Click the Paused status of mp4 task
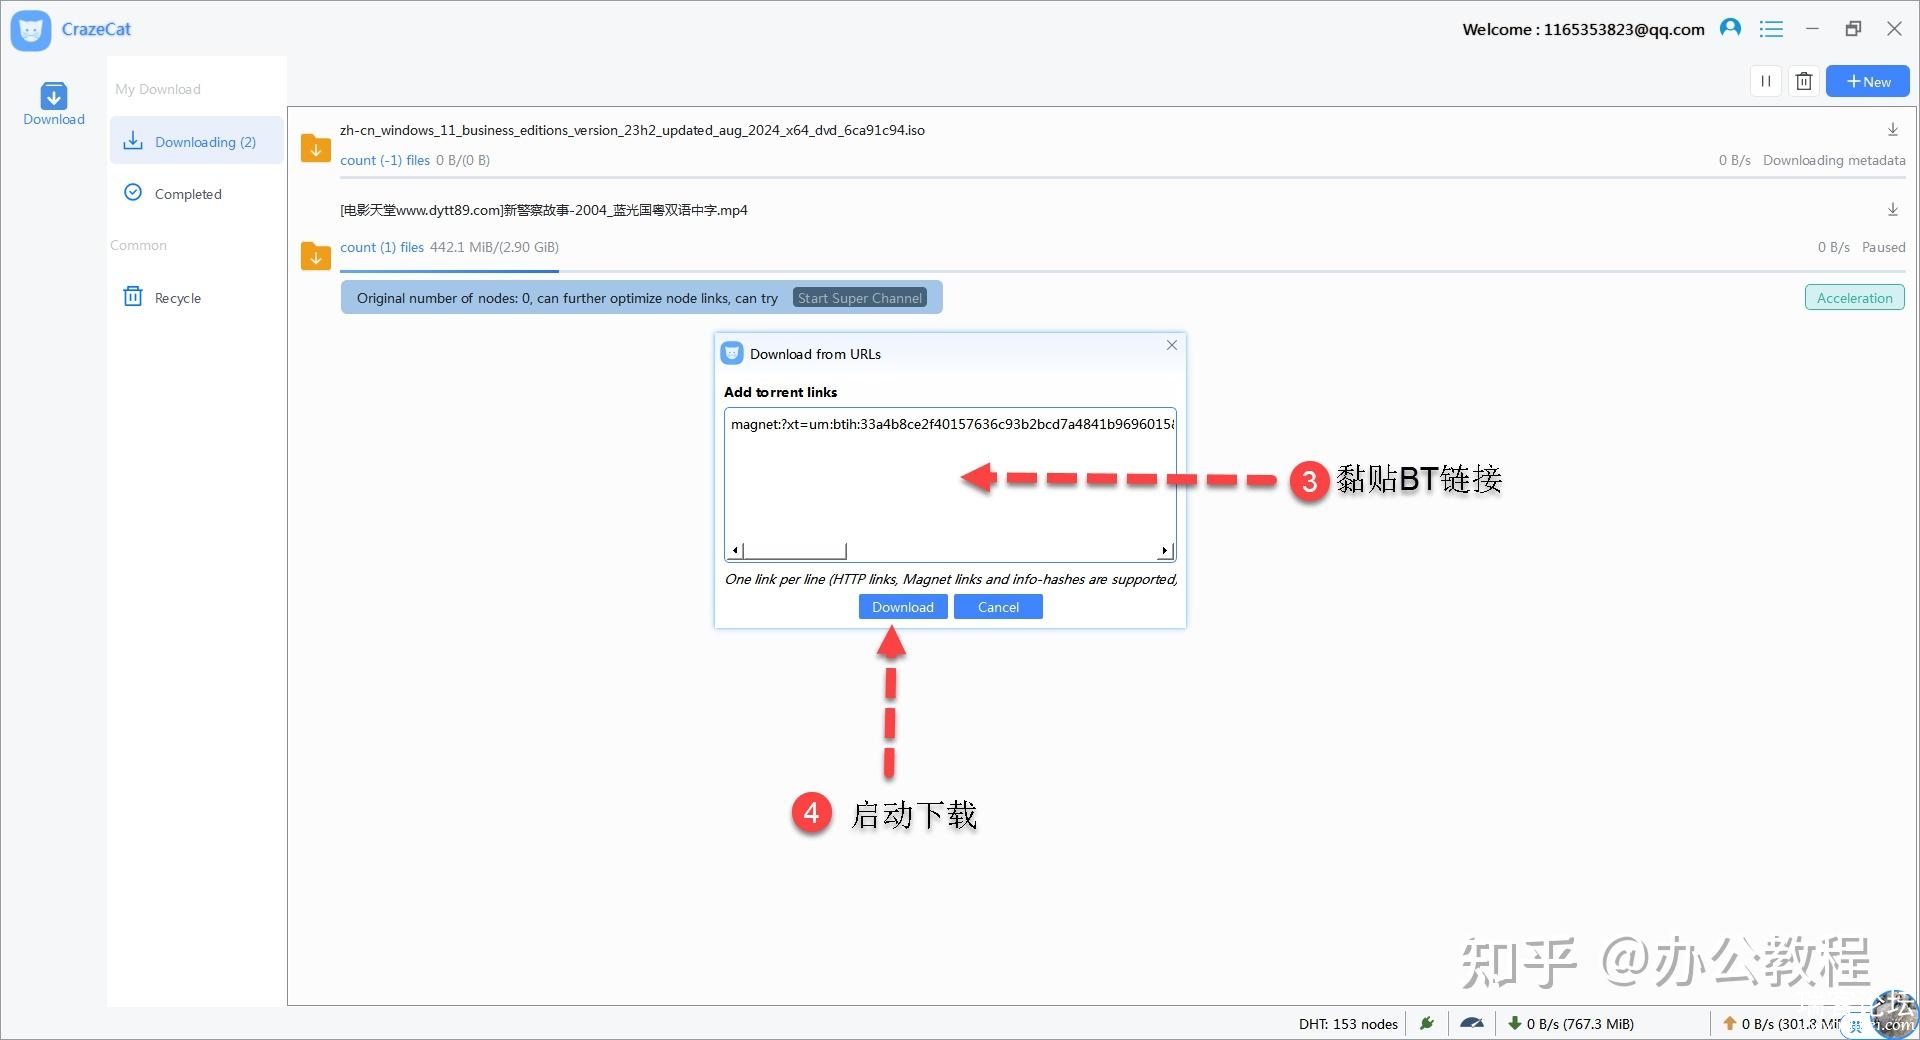Image resolution: width=1920 pixels, height=1040 pixels. coord(1883,247)
